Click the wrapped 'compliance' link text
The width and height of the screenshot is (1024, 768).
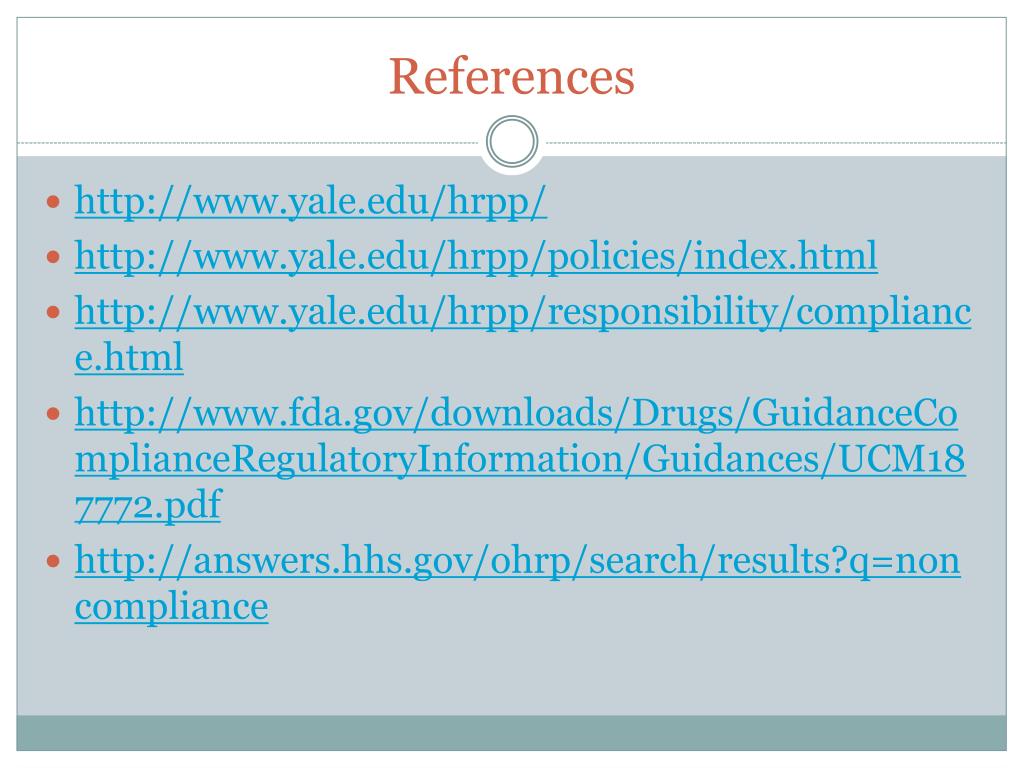pyautogui.click(x=172, y=607)
